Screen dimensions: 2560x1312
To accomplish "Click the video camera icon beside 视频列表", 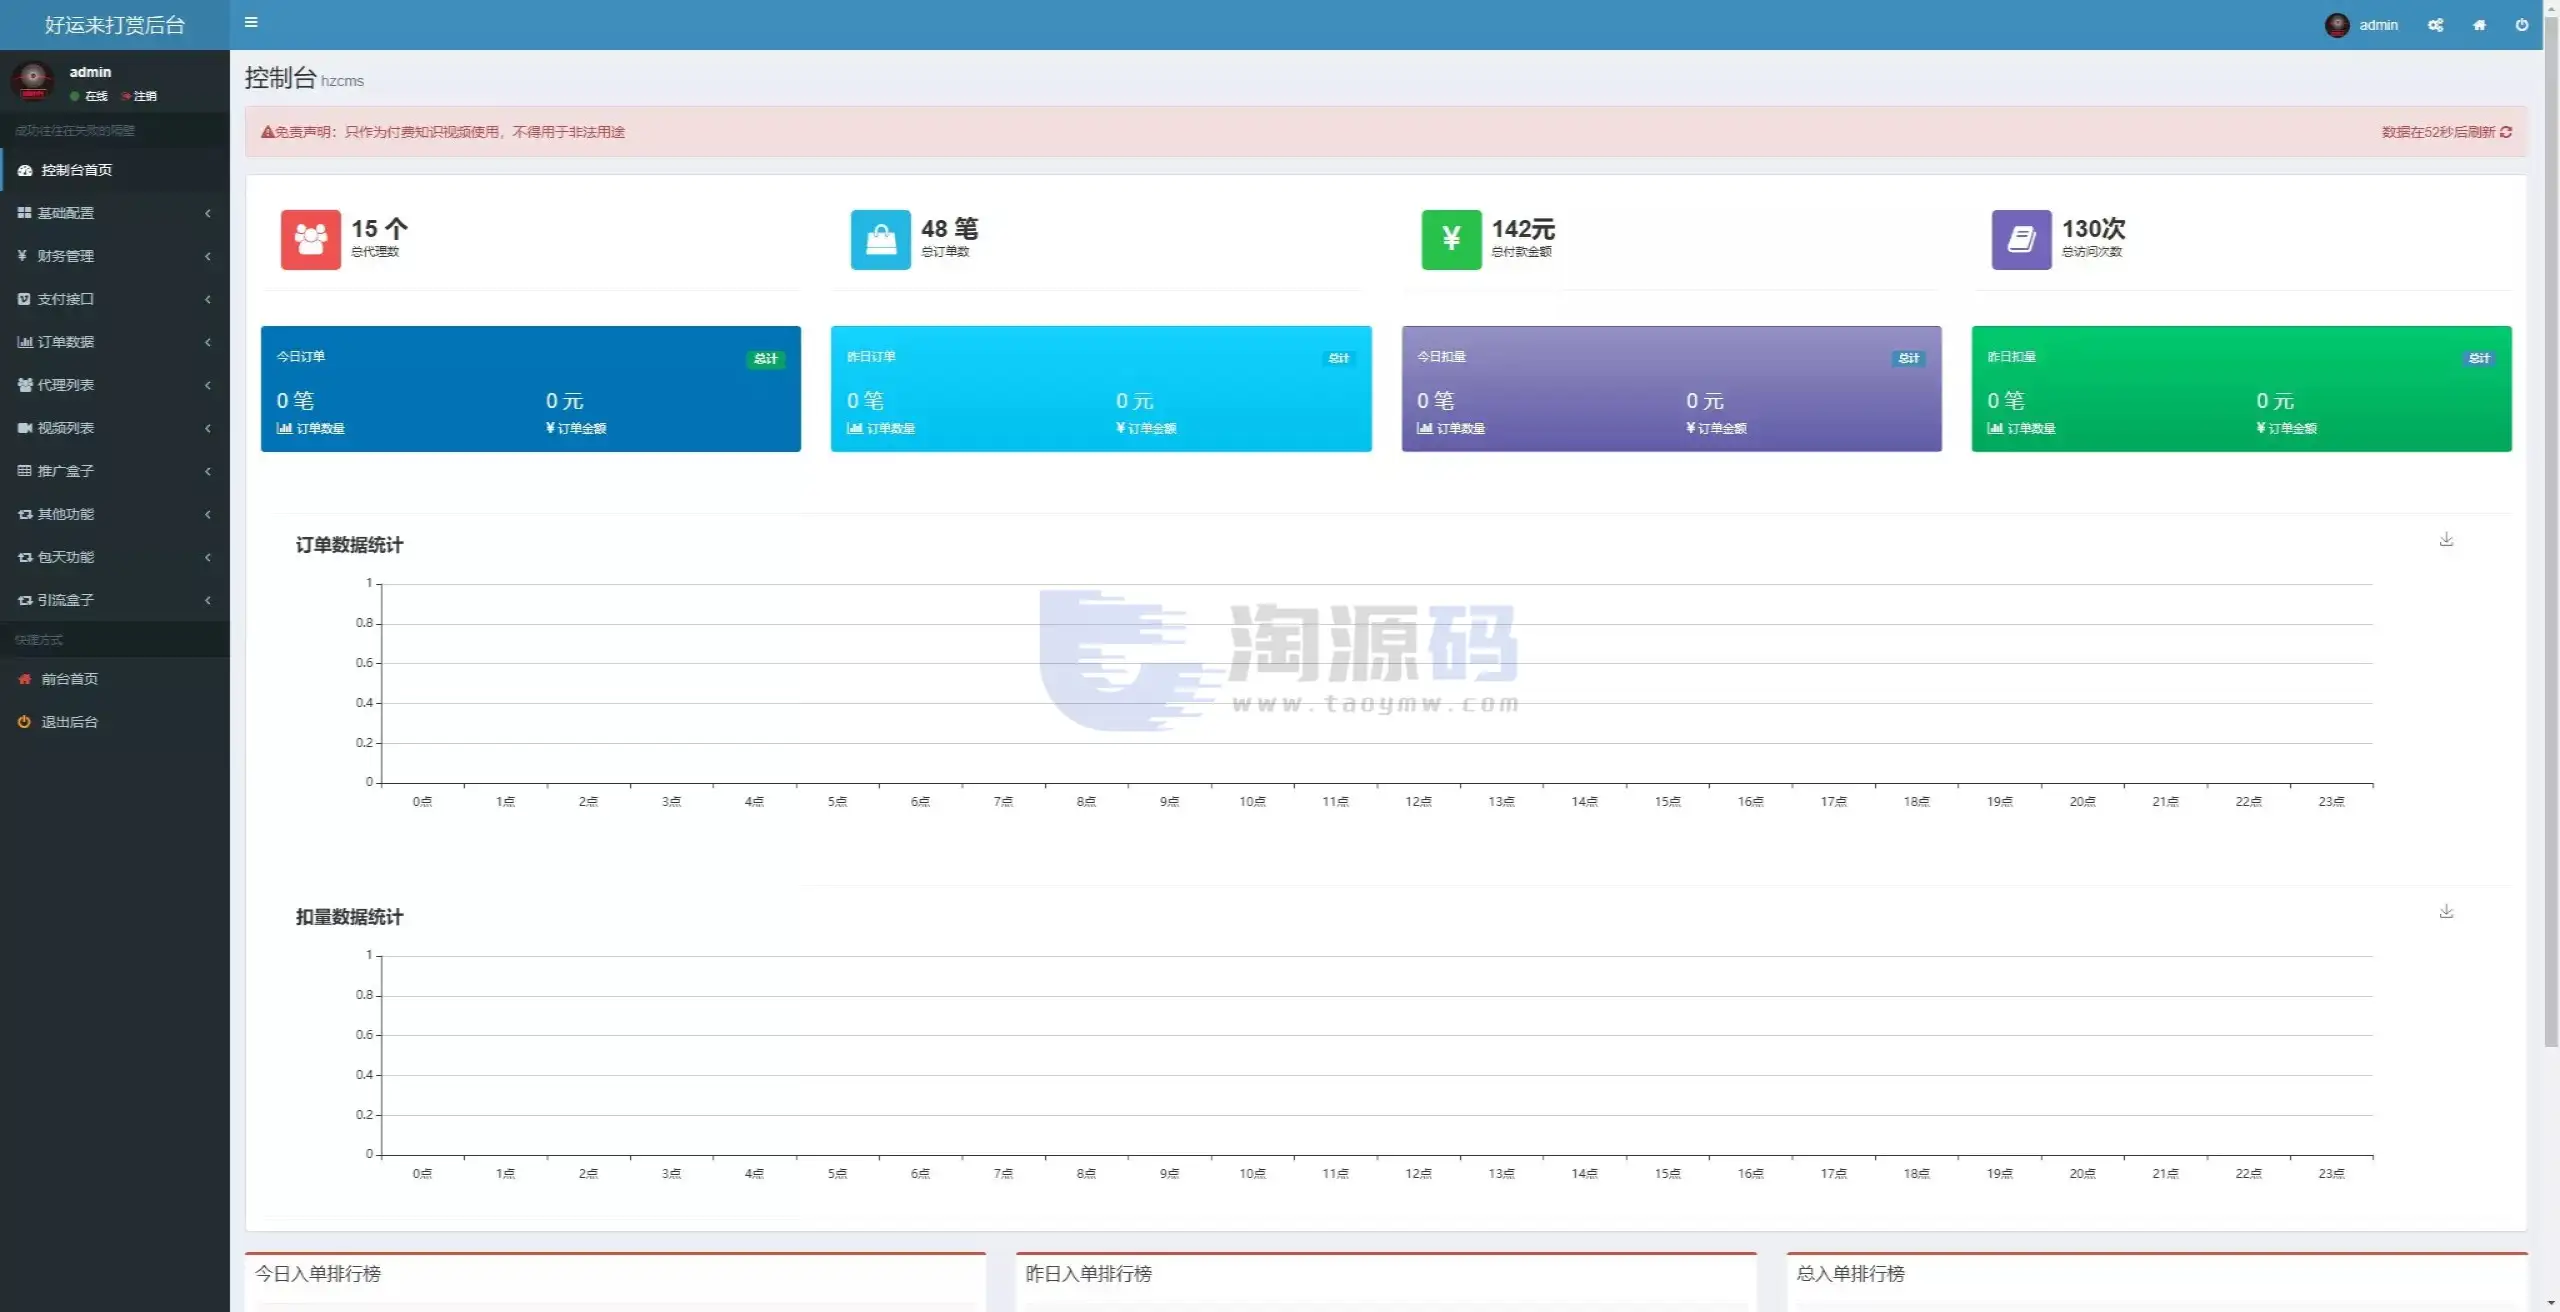I will pos(25,428).
